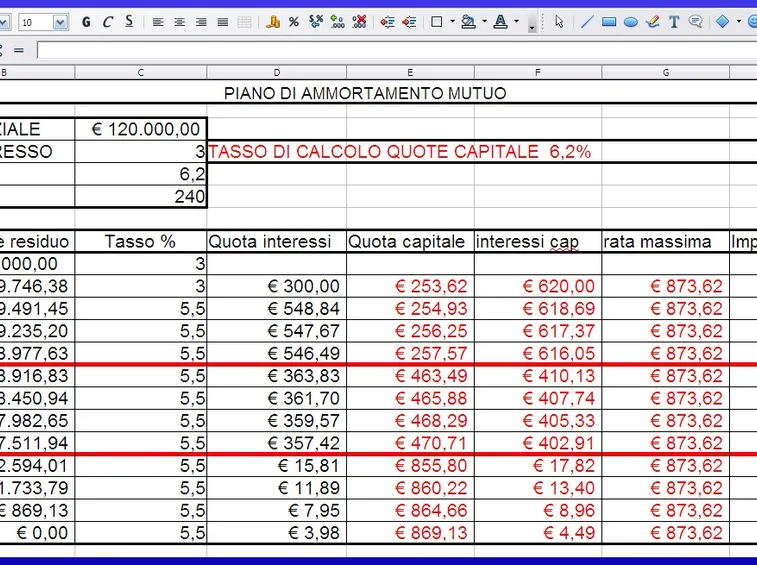
Task: Open the font name dropdown arrow
Action: (x=3, y=22)
